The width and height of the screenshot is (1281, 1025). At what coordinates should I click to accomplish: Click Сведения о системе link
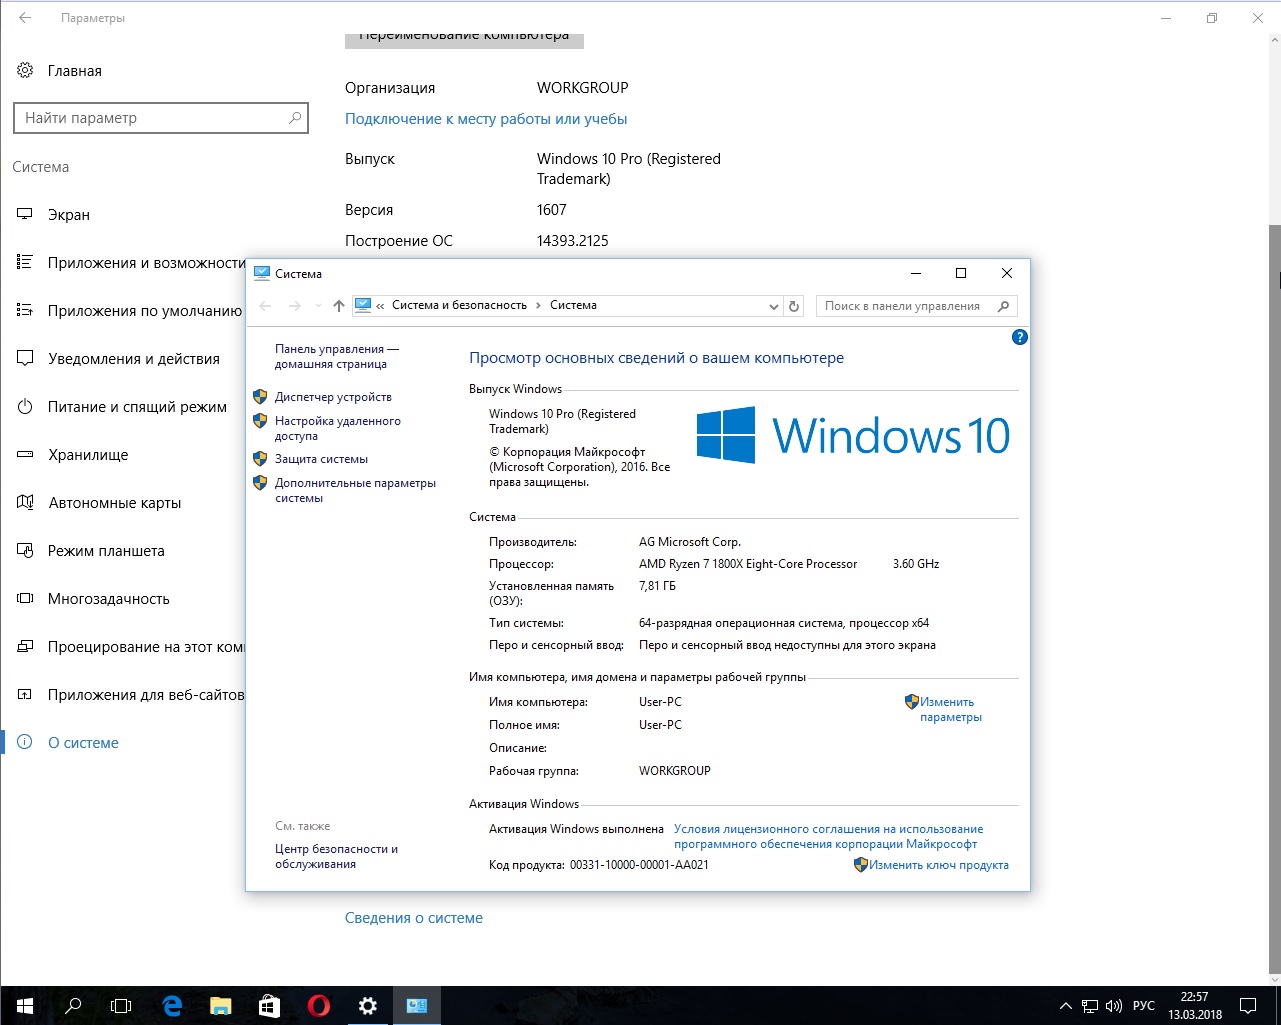[414, 918]
